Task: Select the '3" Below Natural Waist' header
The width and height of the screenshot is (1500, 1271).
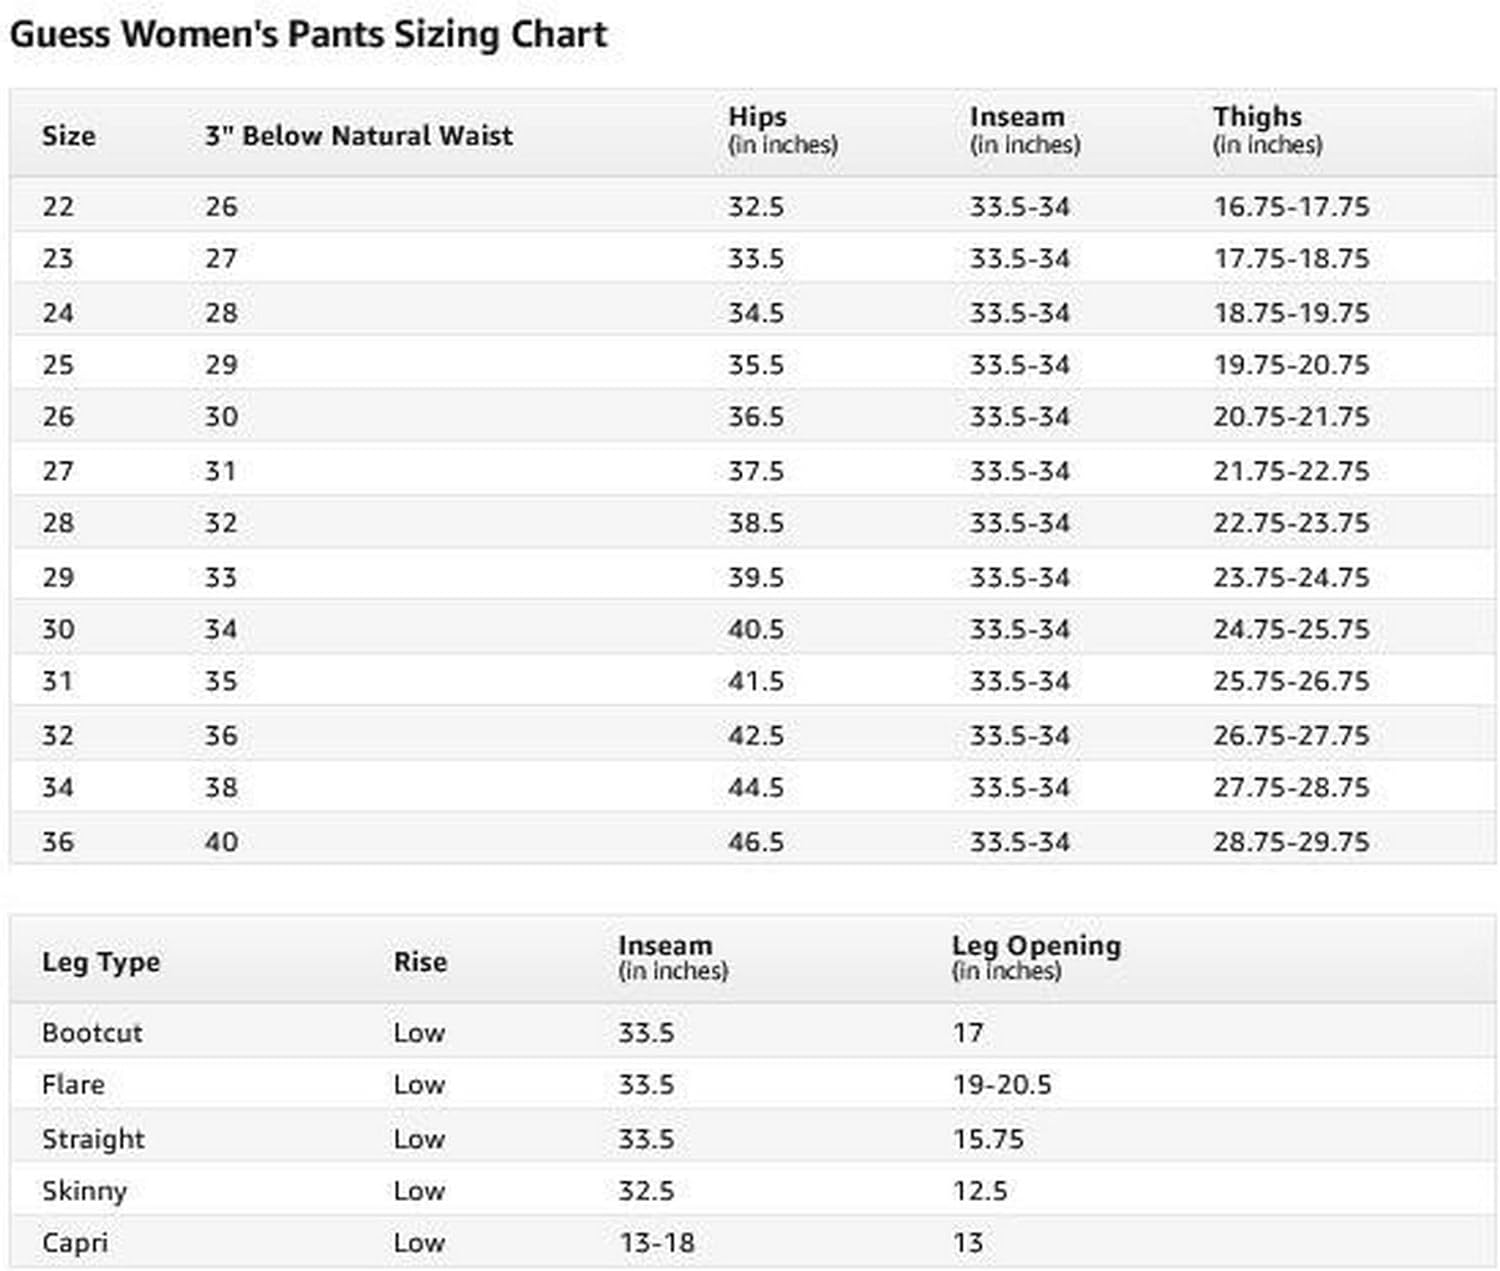Action: 358,136
